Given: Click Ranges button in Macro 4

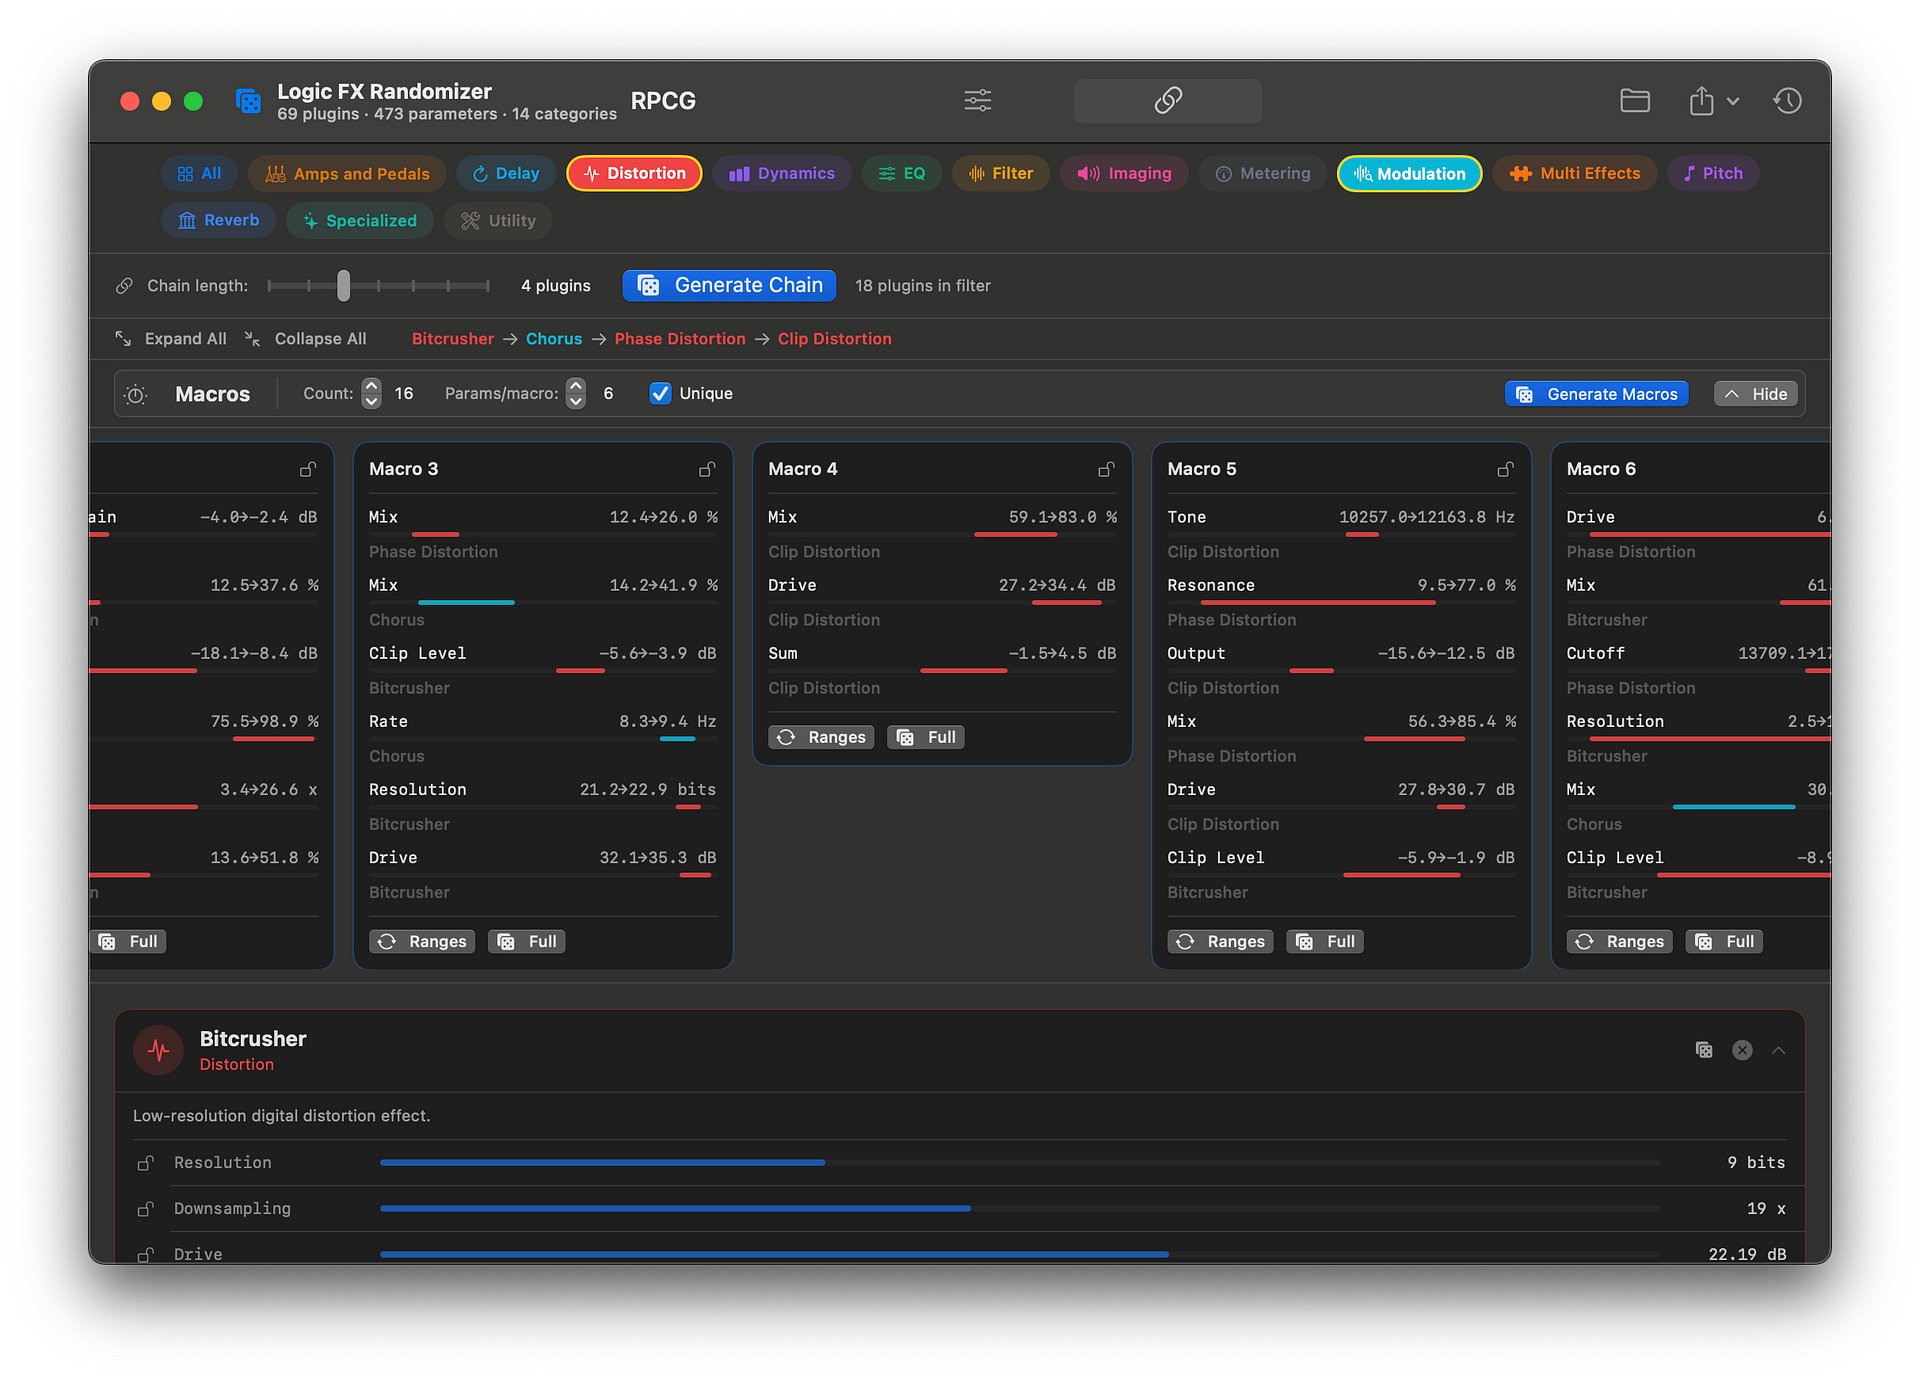Looking at the screenshot, I should [821, 737].
